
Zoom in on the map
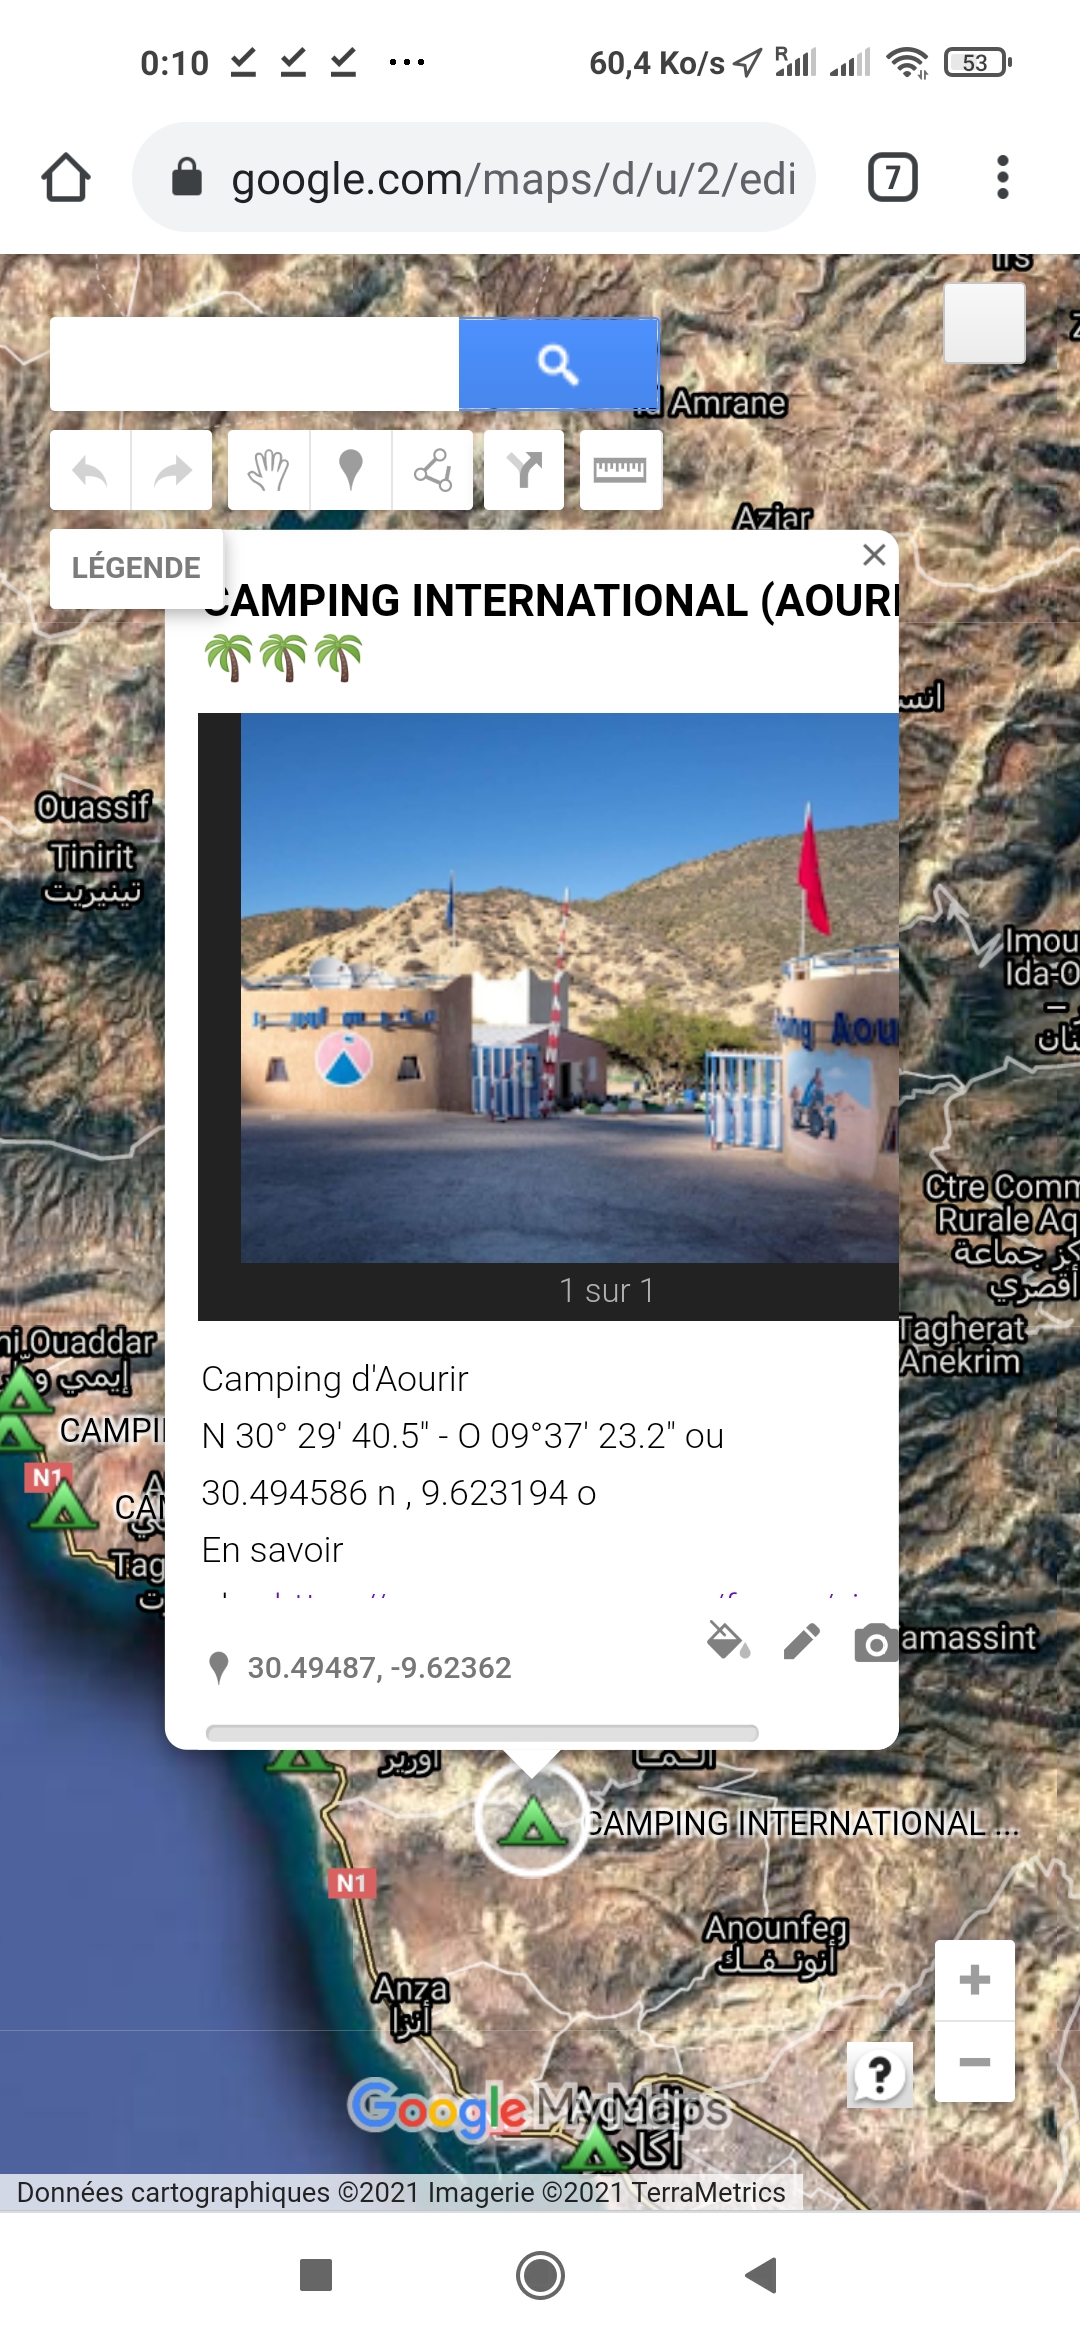pos(974,1980)
